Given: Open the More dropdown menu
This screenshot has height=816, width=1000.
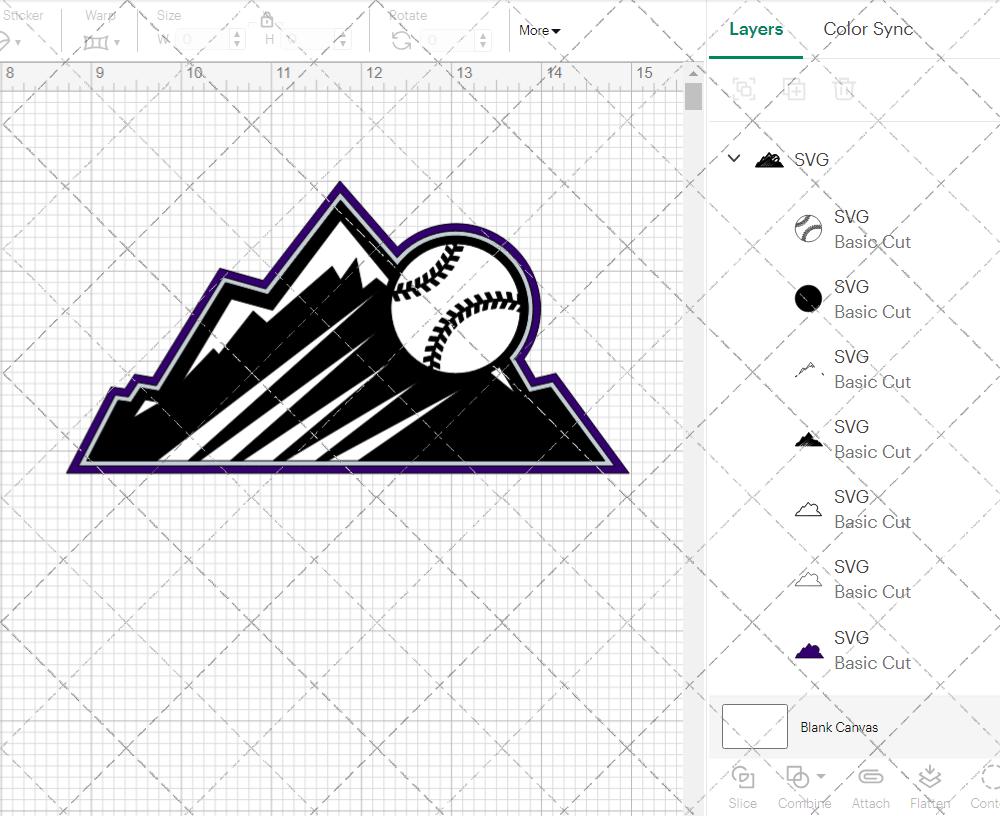Looking at the screenshot, I should click(x=540, y=30).
